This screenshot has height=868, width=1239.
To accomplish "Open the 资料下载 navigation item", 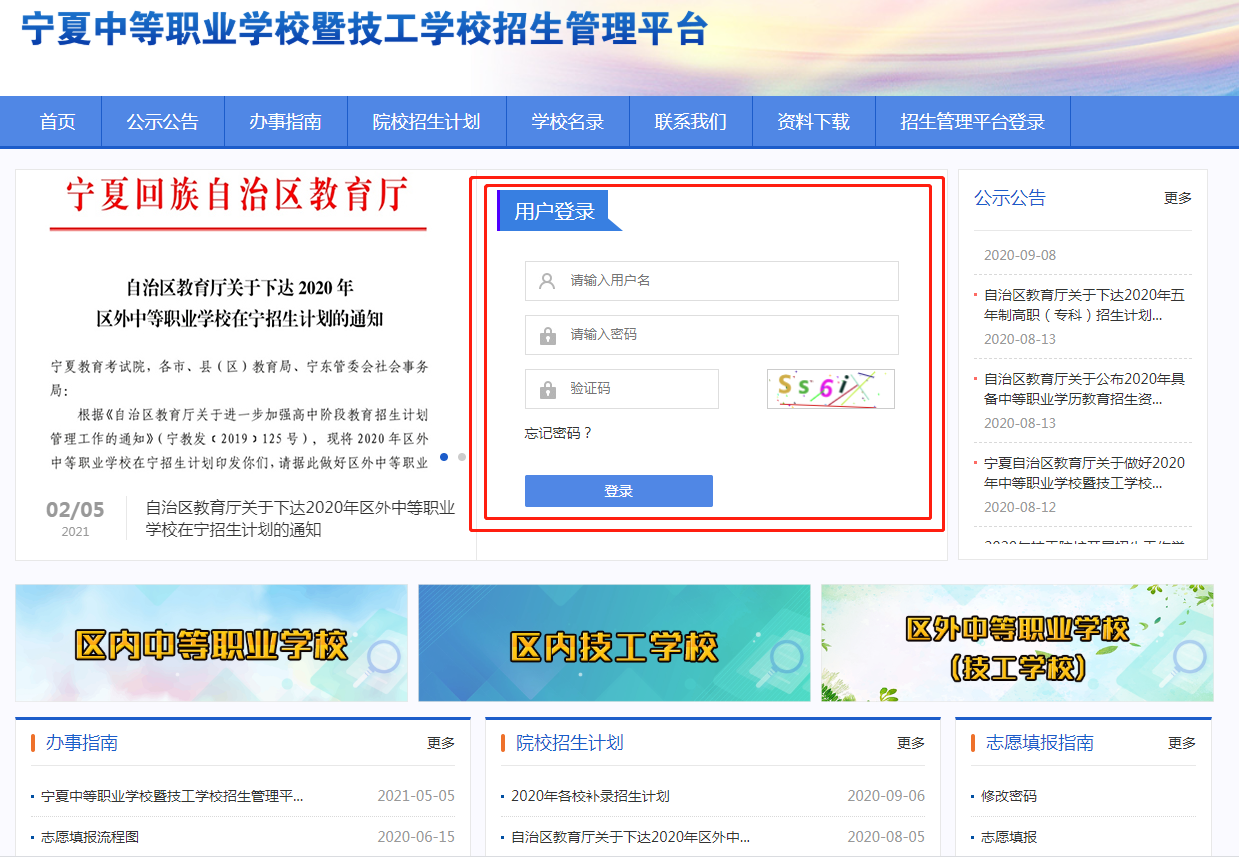I will point(814,122).
